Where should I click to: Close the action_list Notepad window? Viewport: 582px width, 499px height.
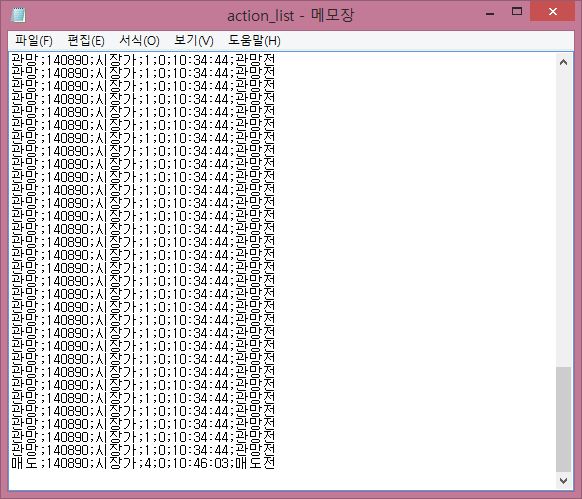[553, 12]
